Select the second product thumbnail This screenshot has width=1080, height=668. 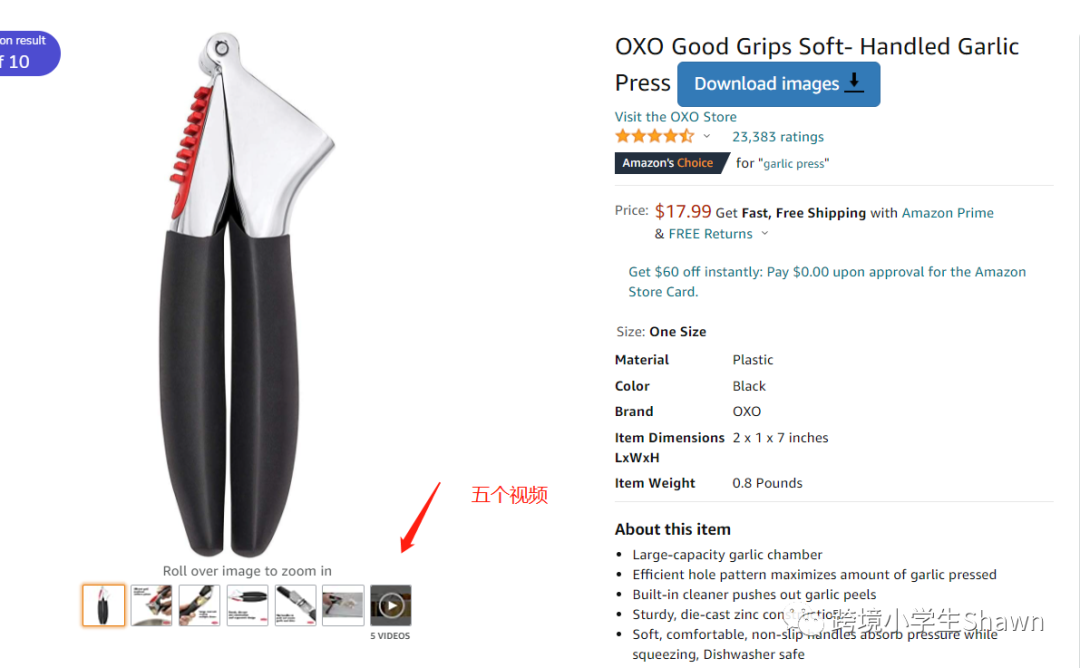coord(151,605)
